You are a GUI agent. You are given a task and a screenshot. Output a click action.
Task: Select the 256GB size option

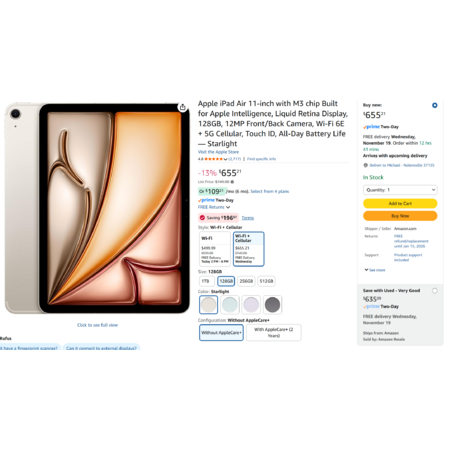pyautogui.click(x=246, y=281)
